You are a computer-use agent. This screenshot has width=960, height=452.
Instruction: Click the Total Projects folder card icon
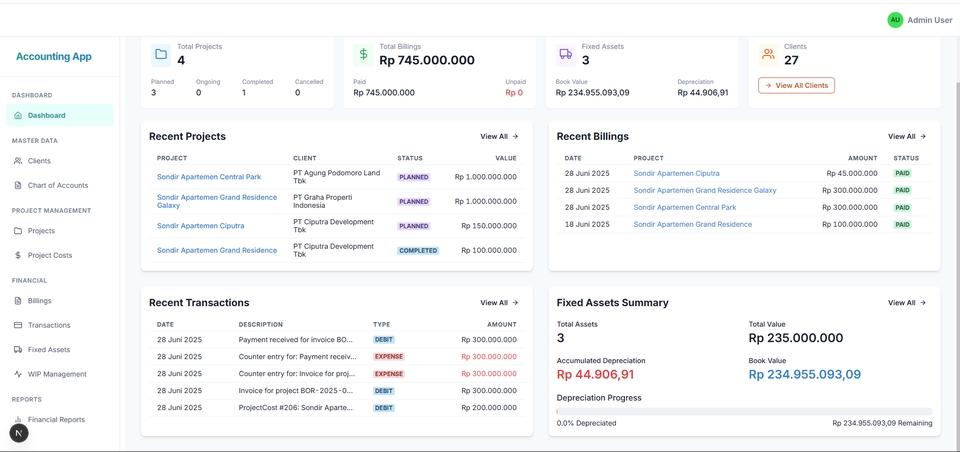point(161,54)
